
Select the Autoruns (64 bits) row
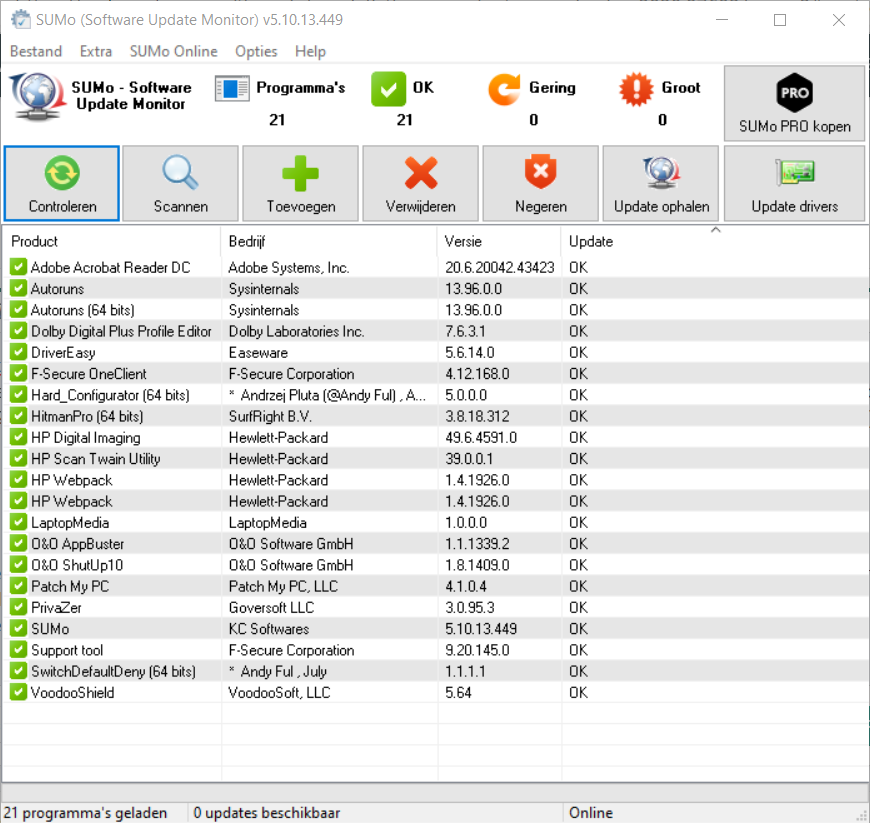point(435,310)
